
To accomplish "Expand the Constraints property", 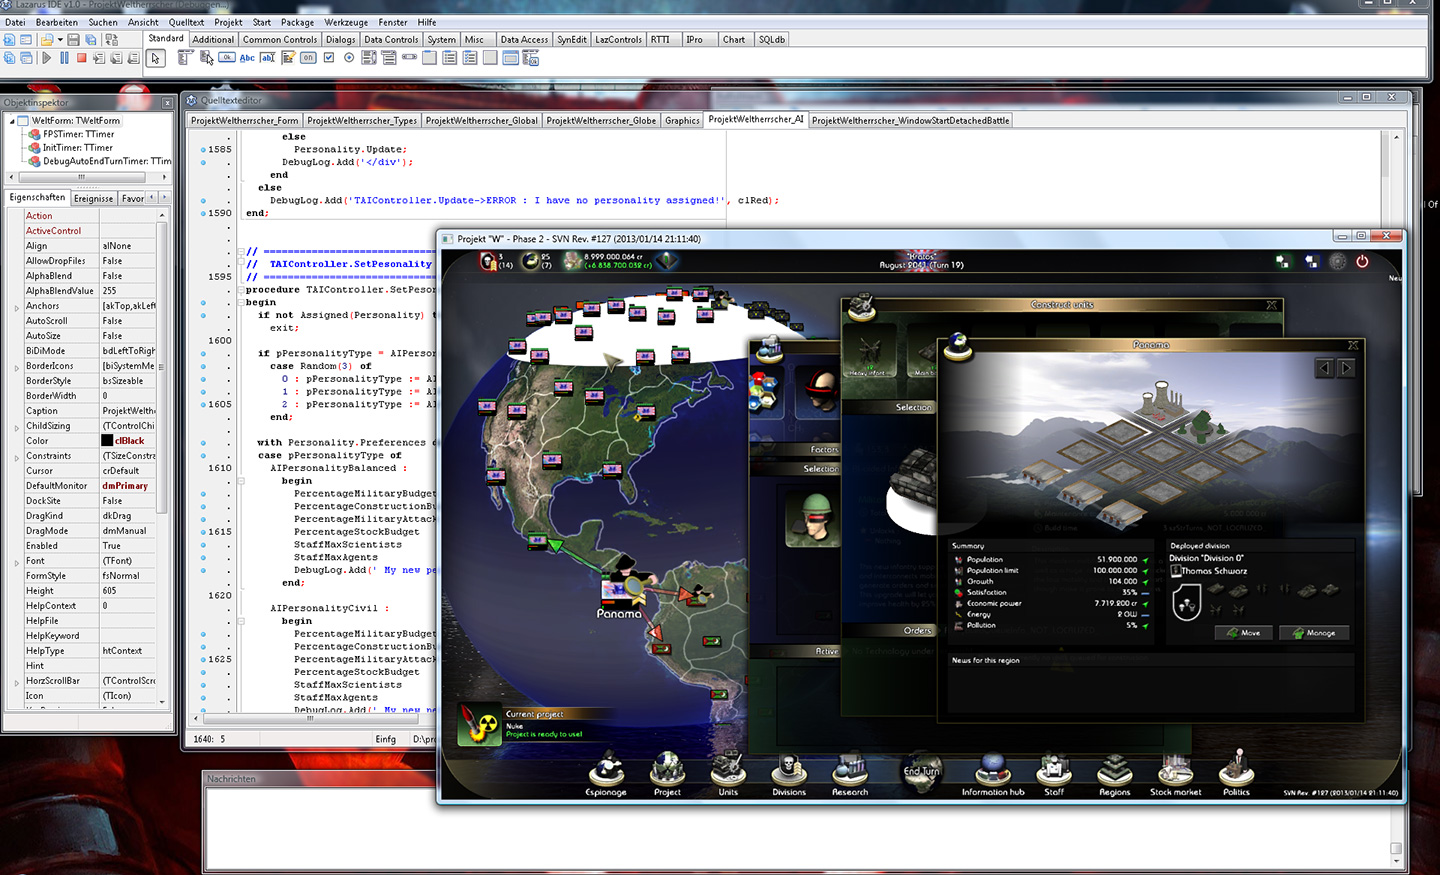I will coord(16,457).
